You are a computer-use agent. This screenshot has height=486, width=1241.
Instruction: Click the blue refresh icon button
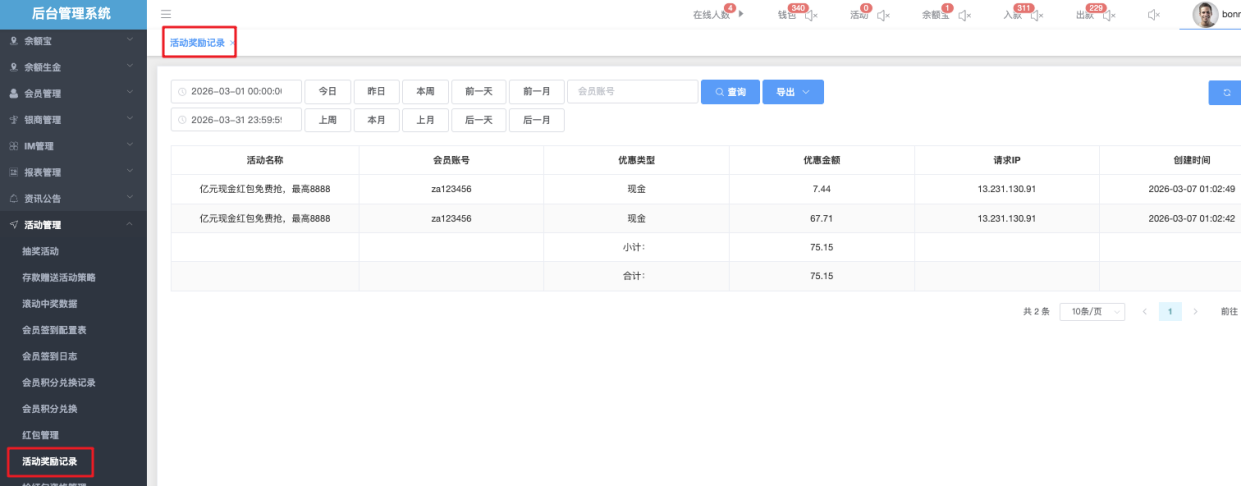1226,92
